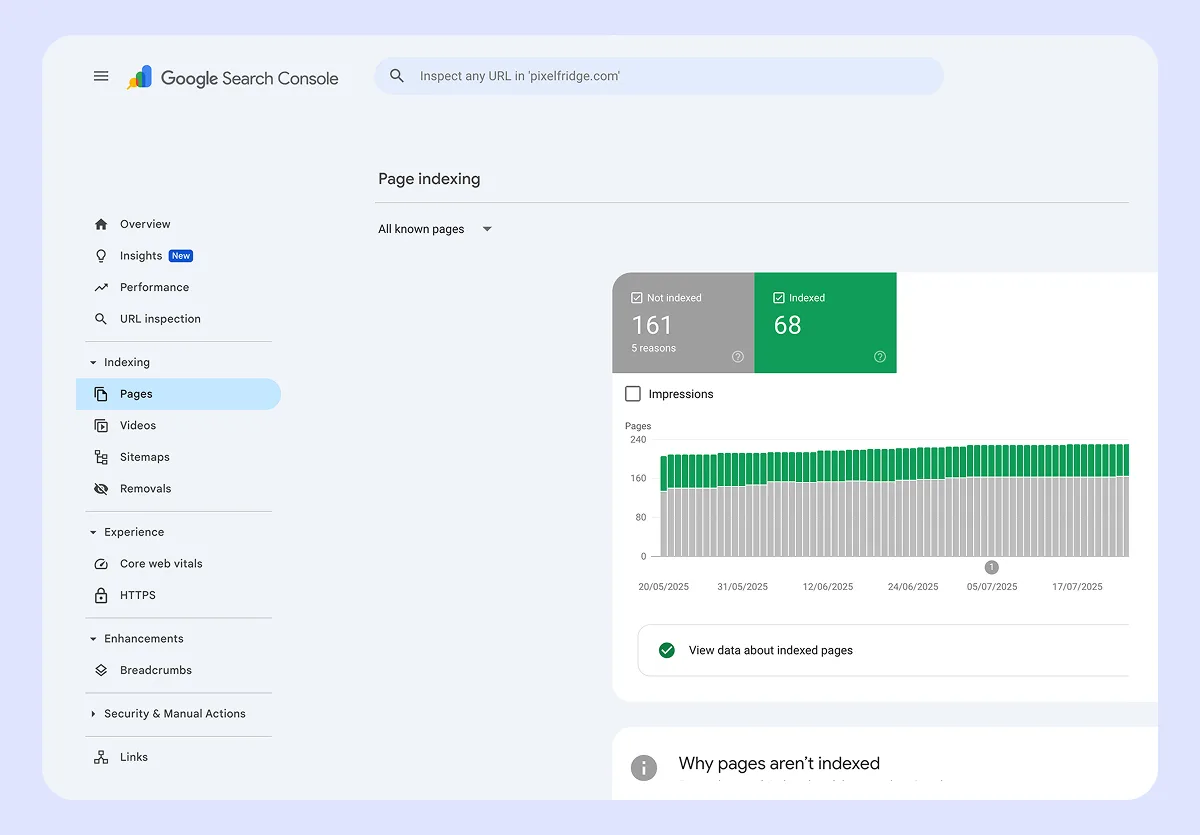Click the 12/06/2025 date label
Image resolution: width=1200 pixels, height=835 pixels.
click(x=828, y=587)
